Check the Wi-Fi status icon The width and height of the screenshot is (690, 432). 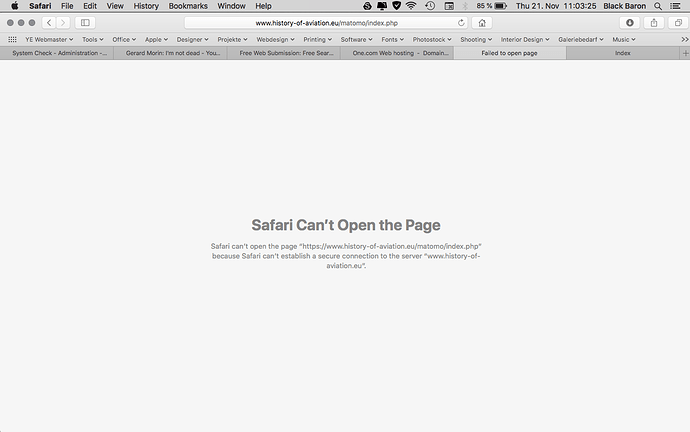tap(411, 6)
